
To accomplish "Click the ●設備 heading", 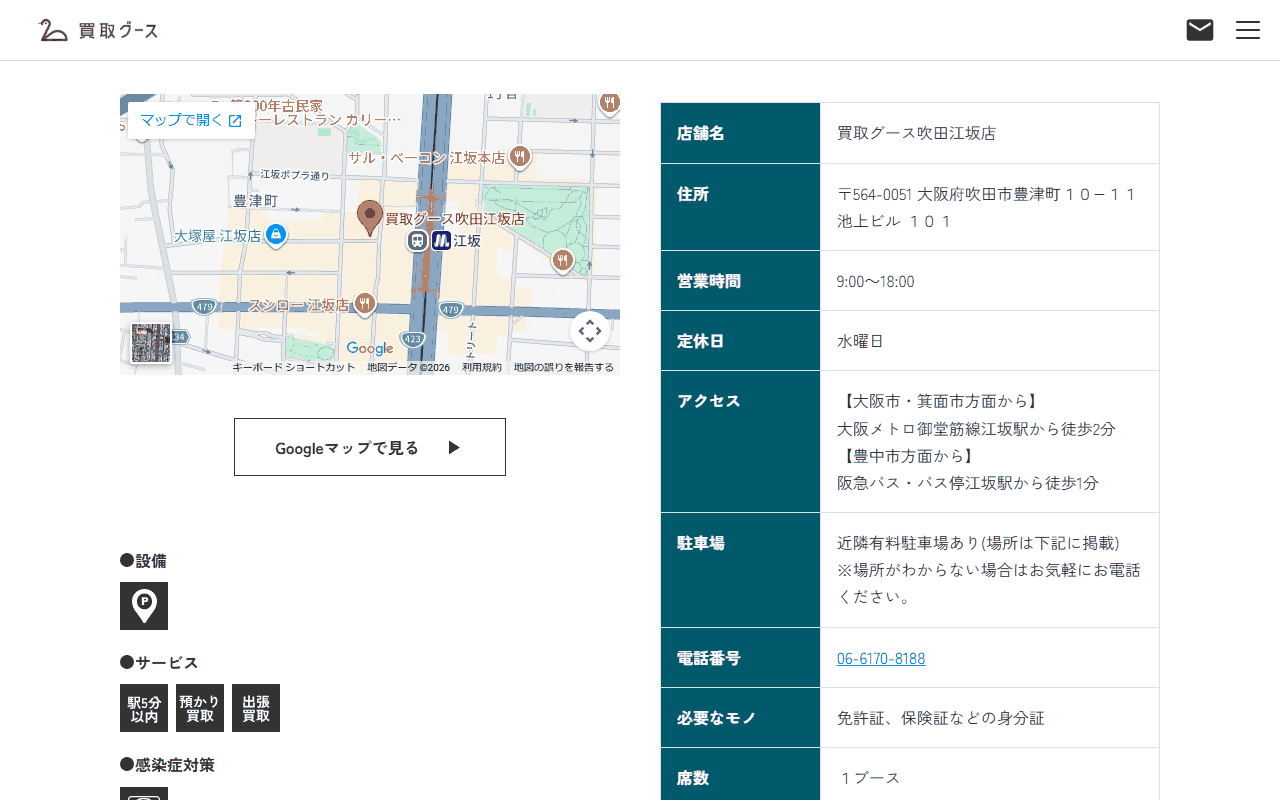I will coord(143,561).
